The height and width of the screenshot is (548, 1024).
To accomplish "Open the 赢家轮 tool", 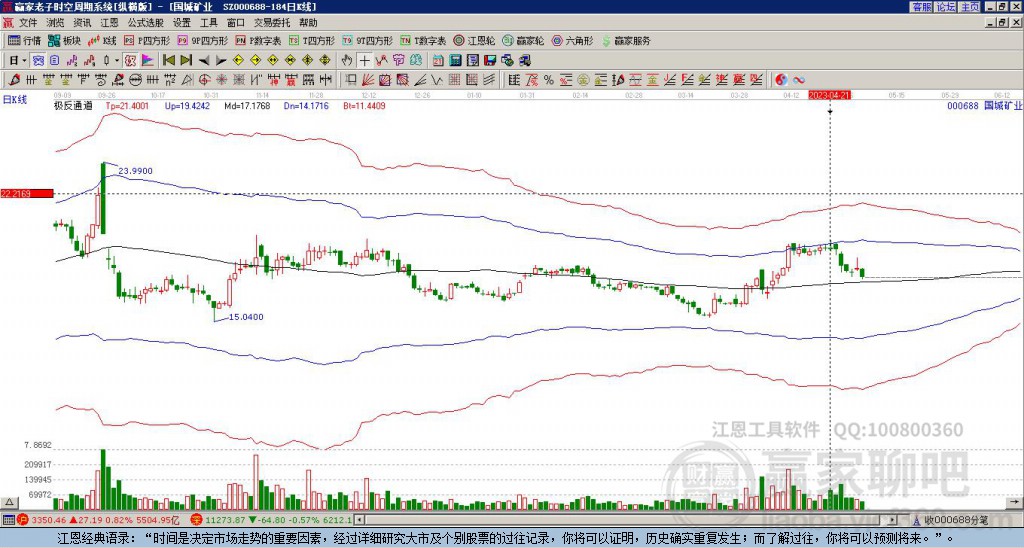I will tap(523, 41).
